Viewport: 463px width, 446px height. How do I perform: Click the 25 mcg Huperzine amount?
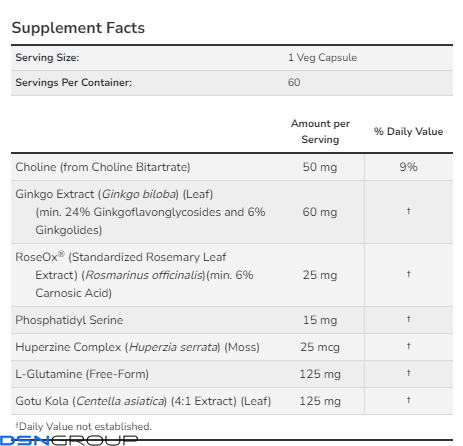pyautogui.click(x=320, y=347)
